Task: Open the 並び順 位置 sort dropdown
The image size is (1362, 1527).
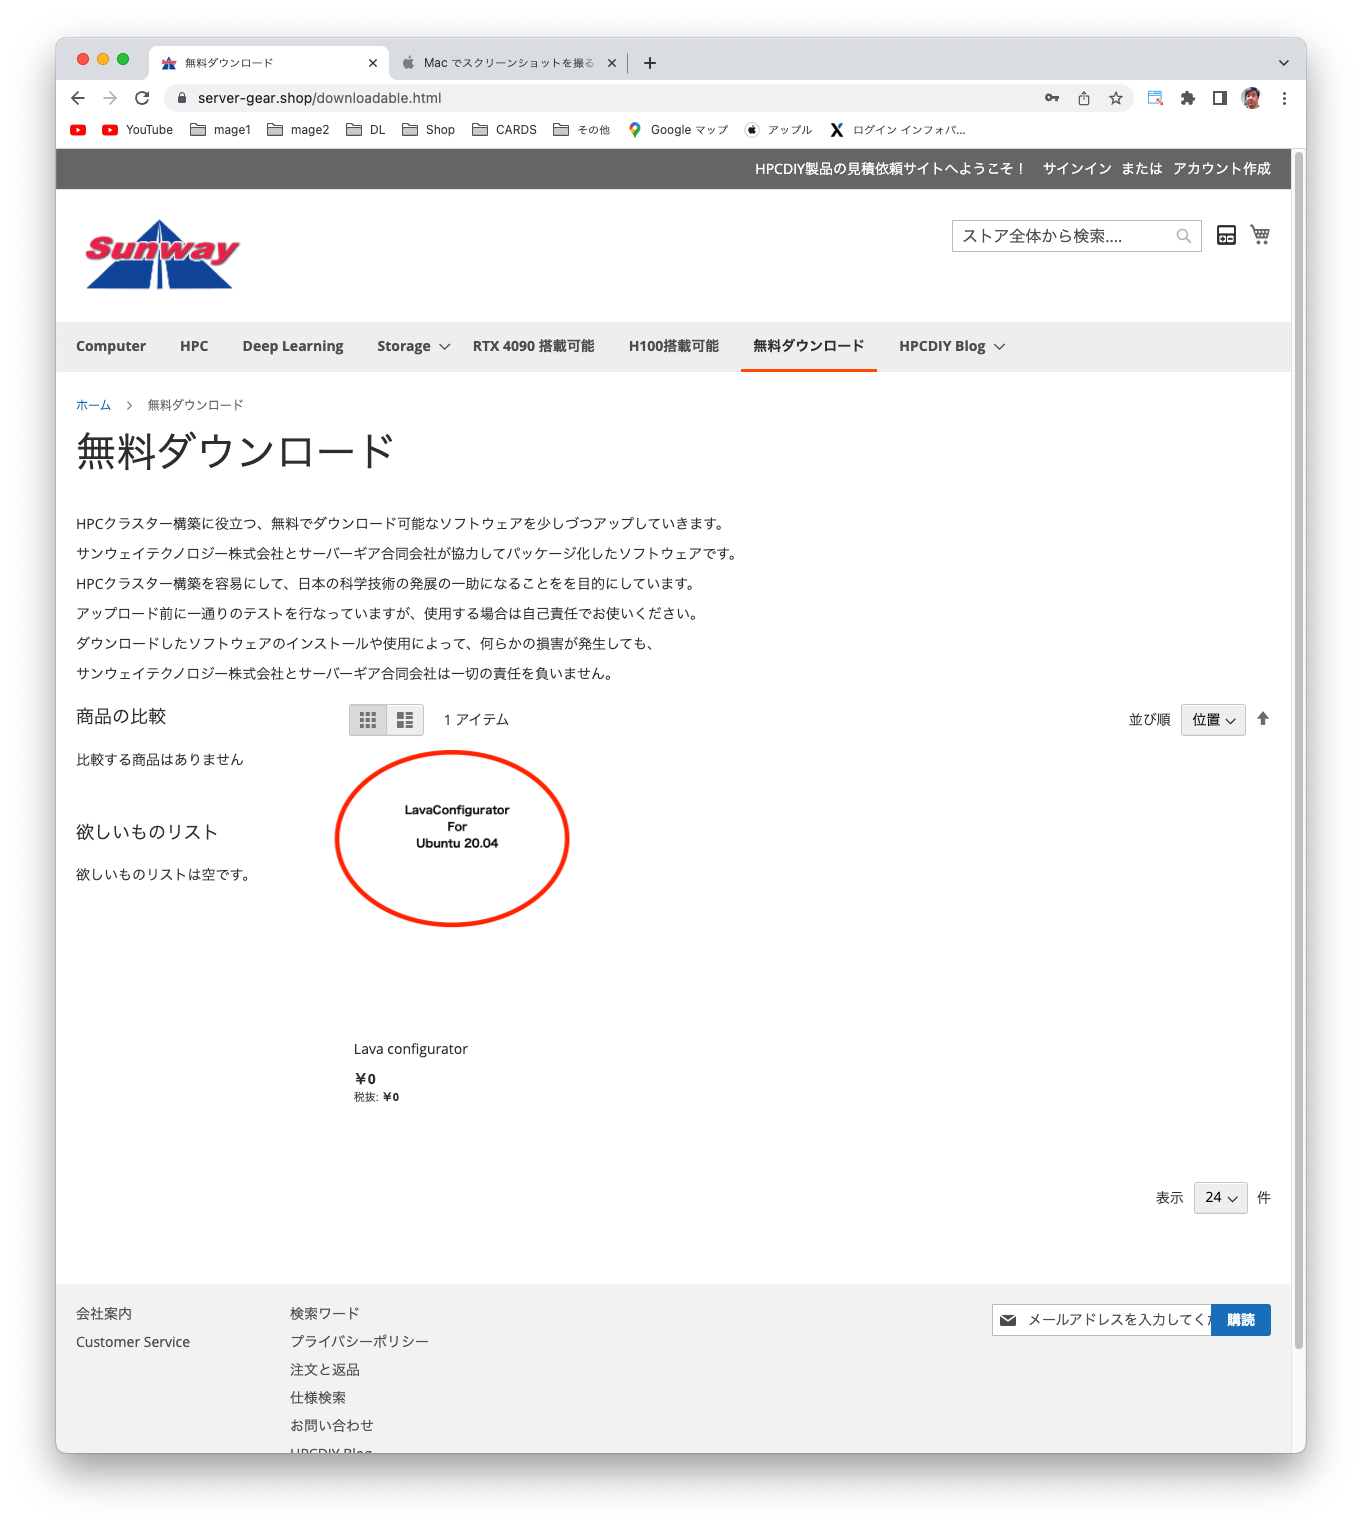Action: click(1213, 720)
